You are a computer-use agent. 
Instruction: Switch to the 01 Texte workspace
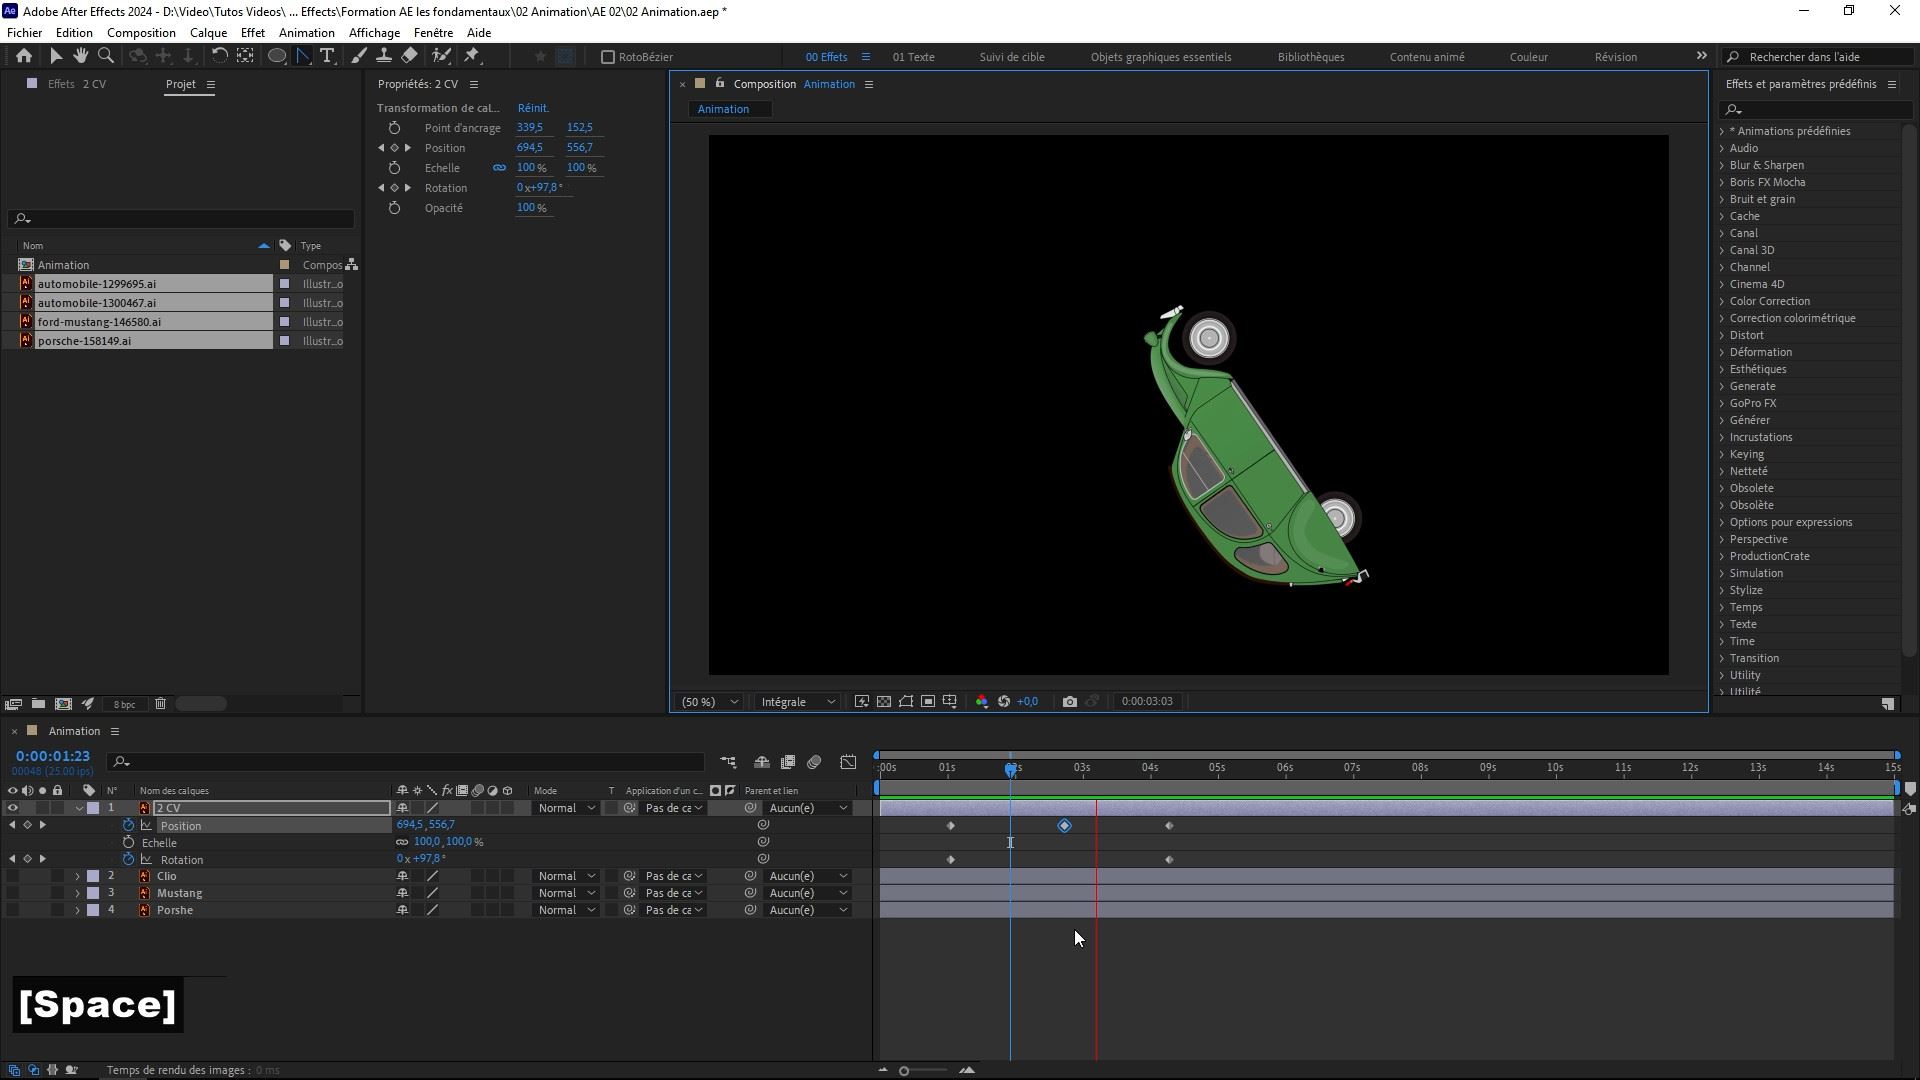(x=913, y=57)
